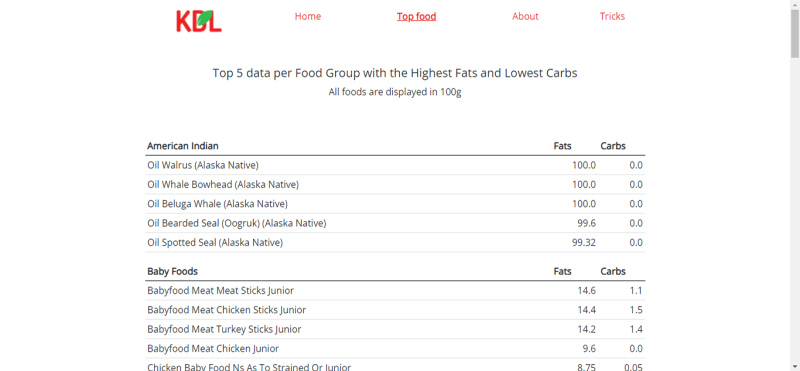Select the American Indian group header

pyautogui.click(x=183, y=146)
